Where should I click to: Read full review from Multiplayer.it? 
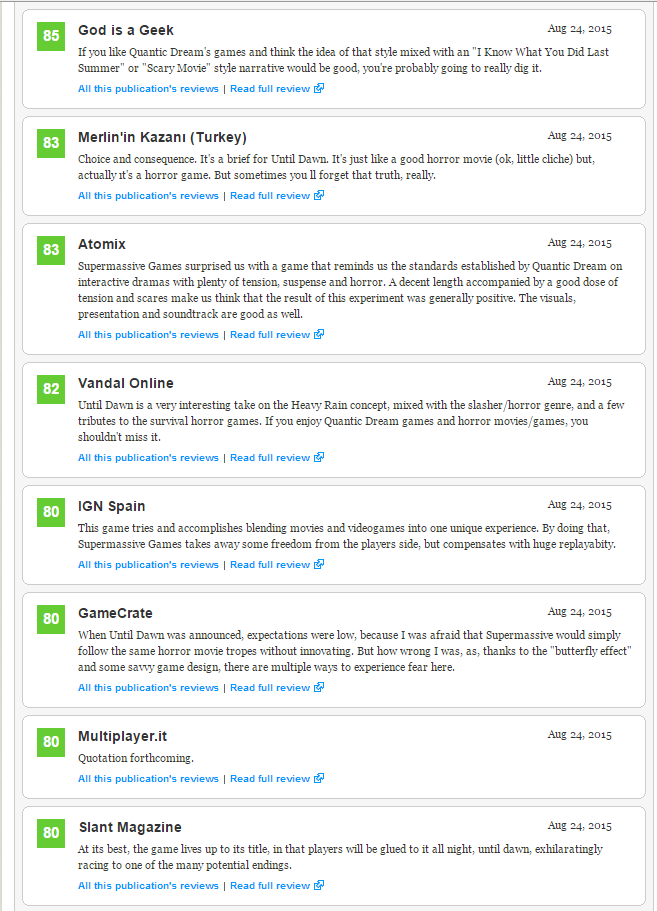click(270, 779)
